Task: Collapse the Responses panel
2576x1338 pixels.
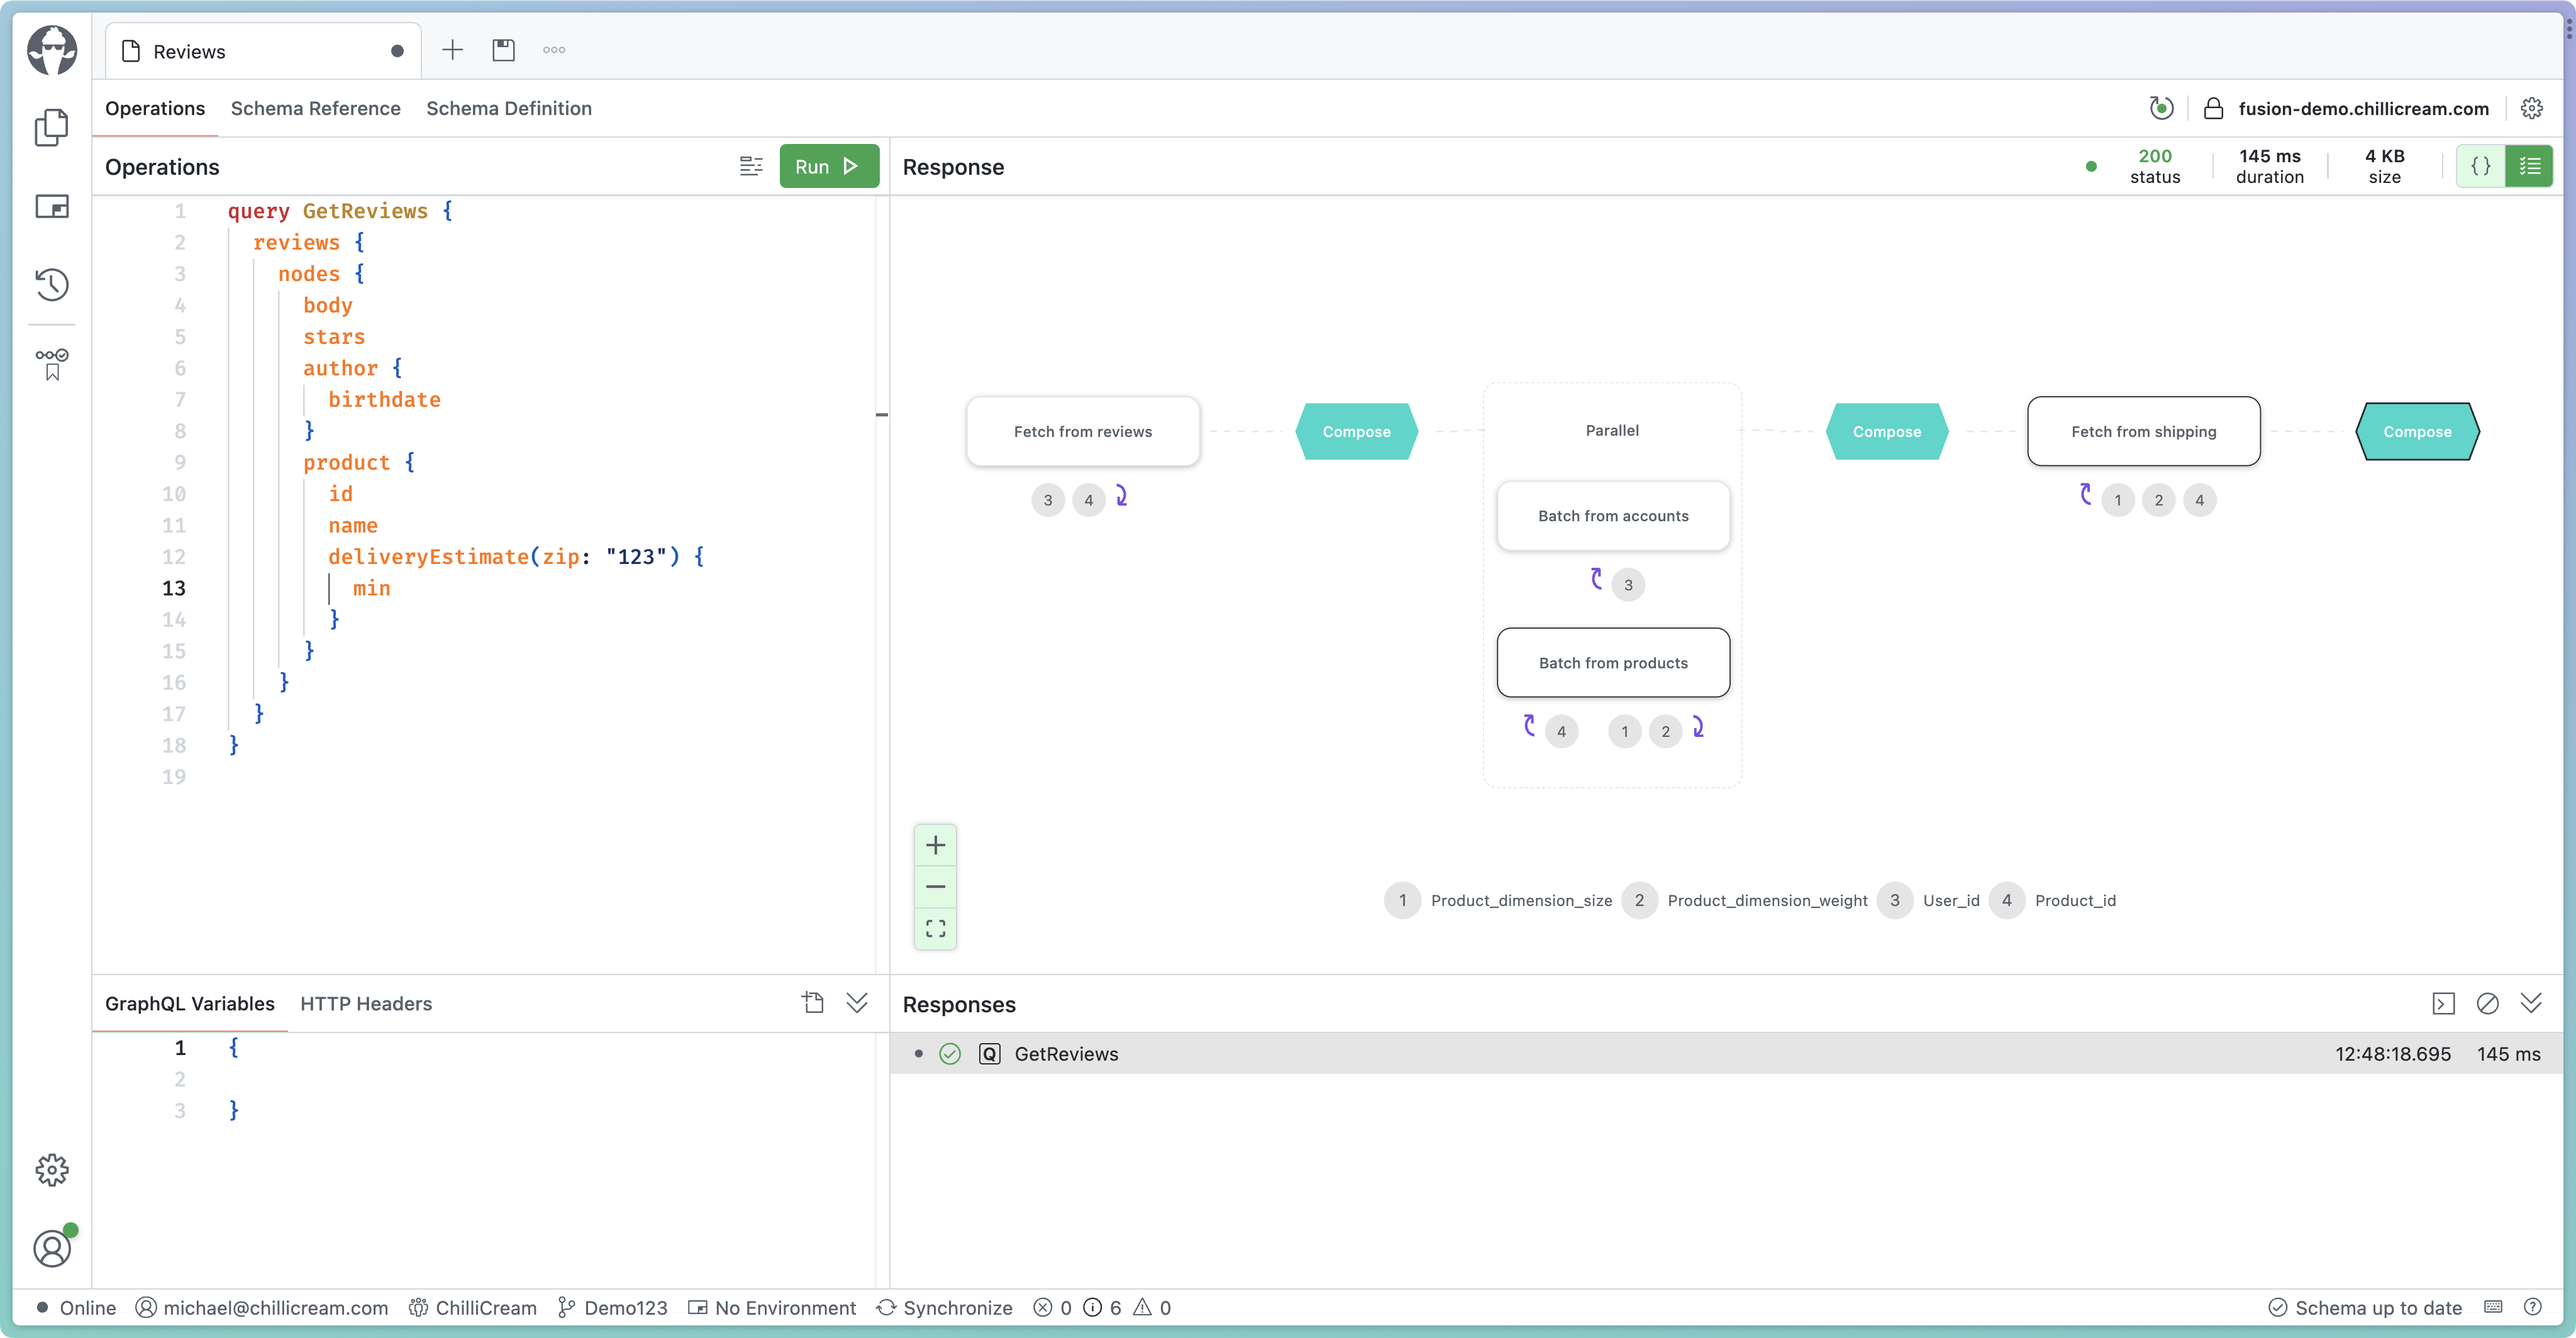Action: 2531,1004
